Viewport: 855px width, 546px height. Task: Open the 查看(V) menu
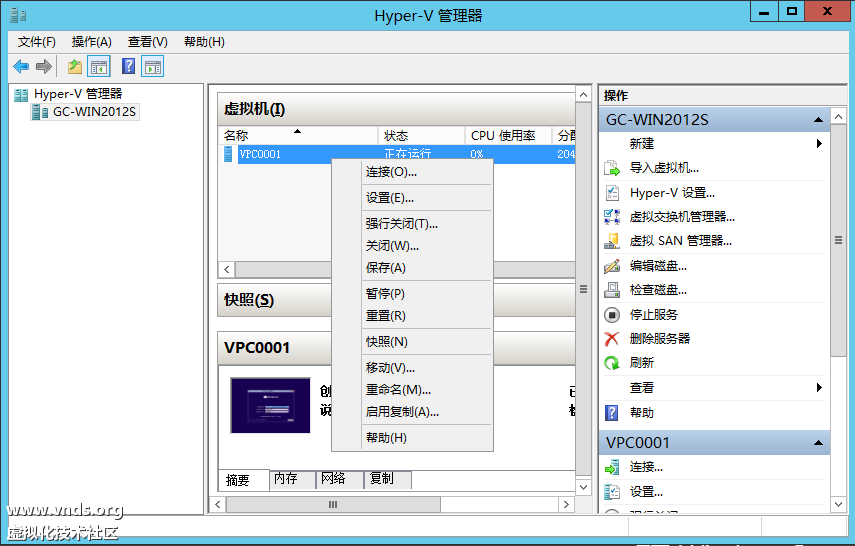tap(148, 42)
